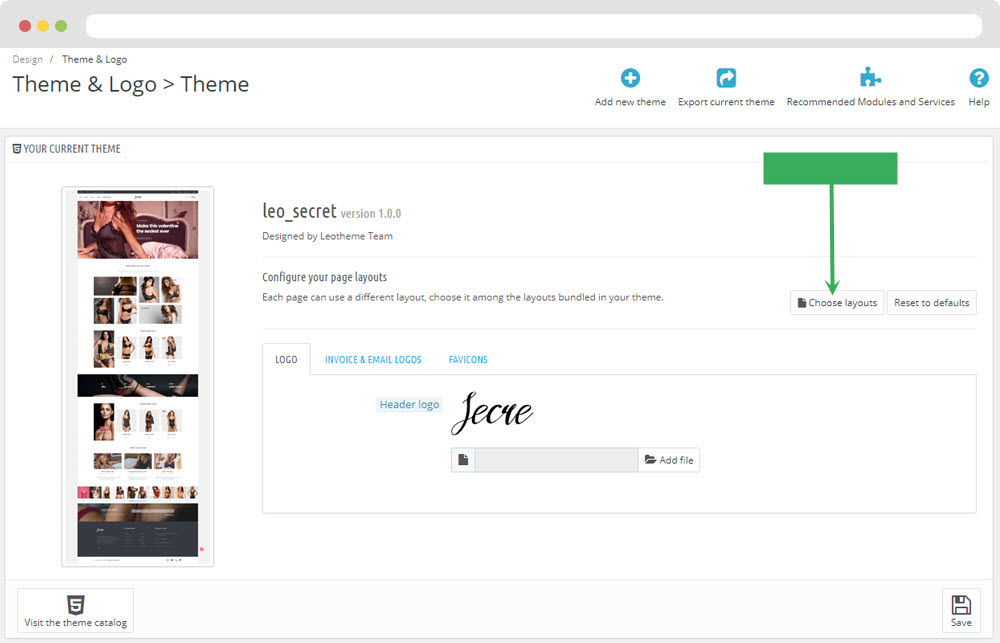Click 'Configure your page layouts' heading
The image size is (1000, 643).
point(325,277)
